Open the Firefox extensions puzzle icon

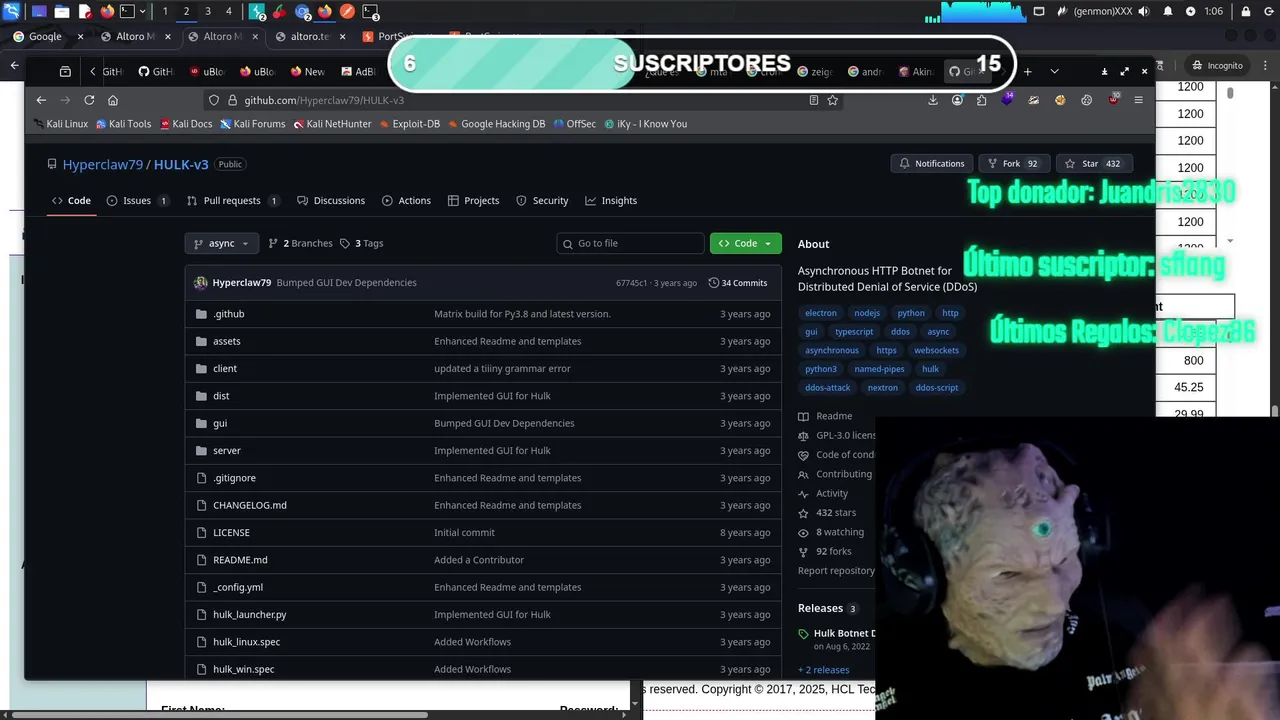982,100
